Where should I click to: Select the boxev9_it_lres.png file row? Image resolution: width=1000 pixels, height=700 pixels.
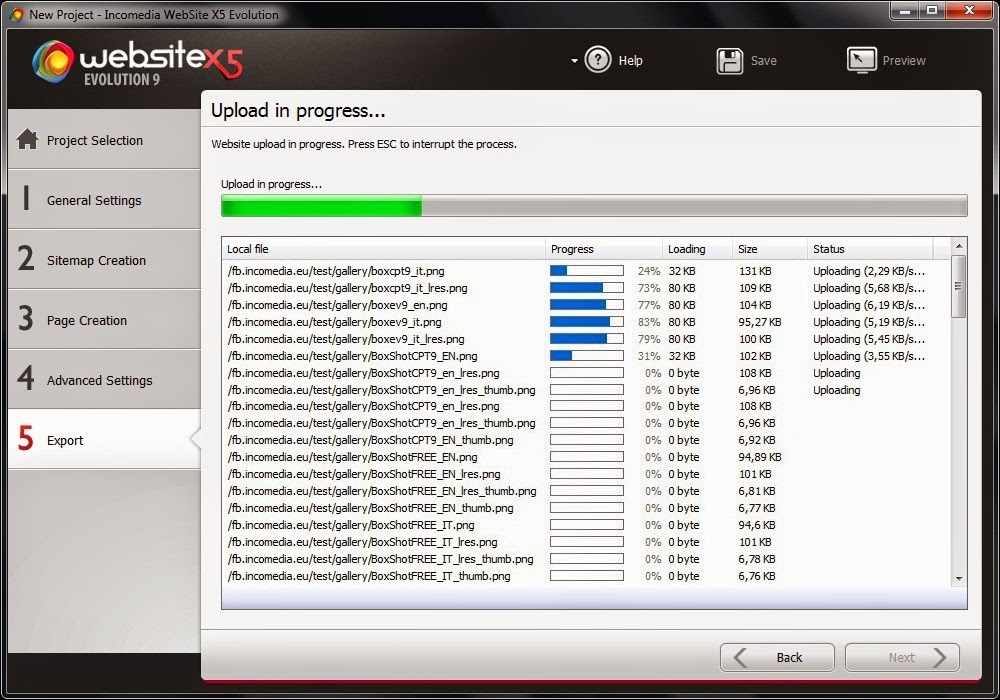pos(585,339)
